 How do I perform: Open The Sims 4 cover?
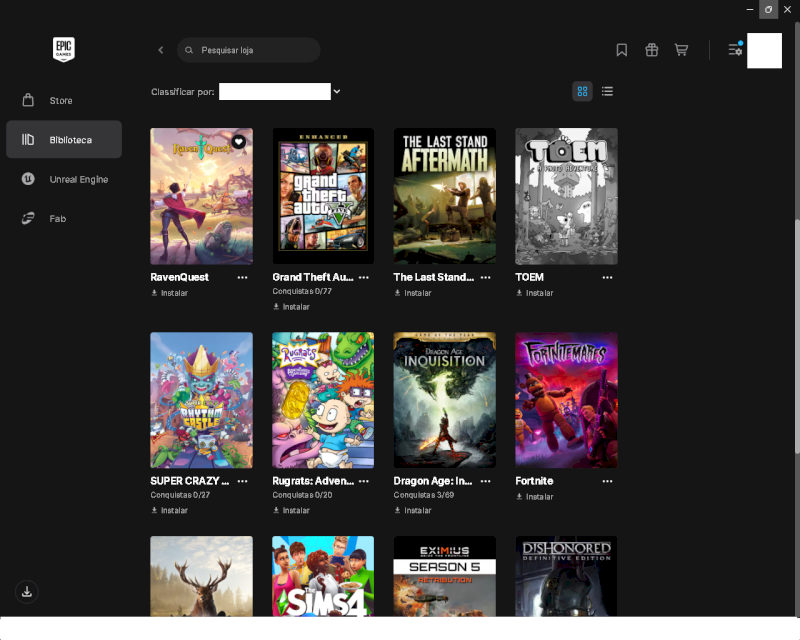pos(323,576)
